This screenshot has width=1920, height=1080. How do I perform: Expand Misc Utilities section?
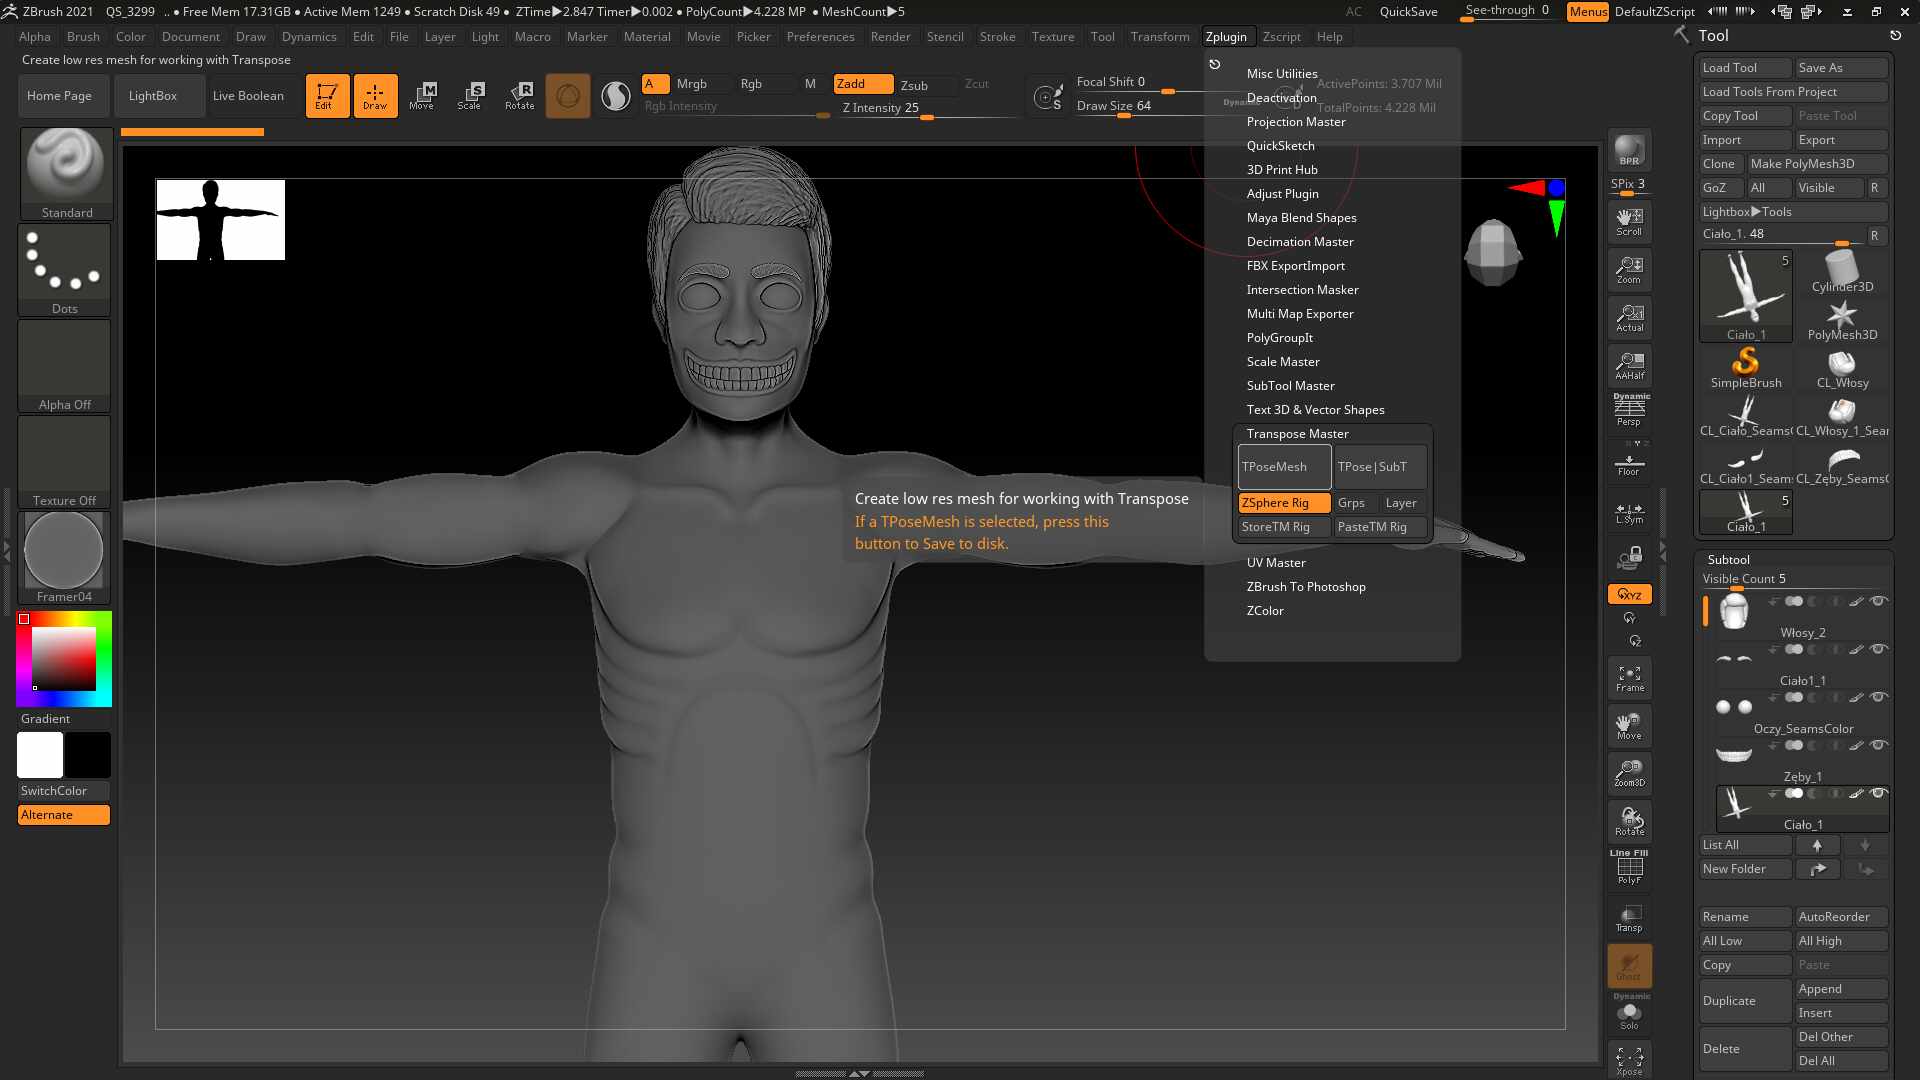click(1281, 74)
